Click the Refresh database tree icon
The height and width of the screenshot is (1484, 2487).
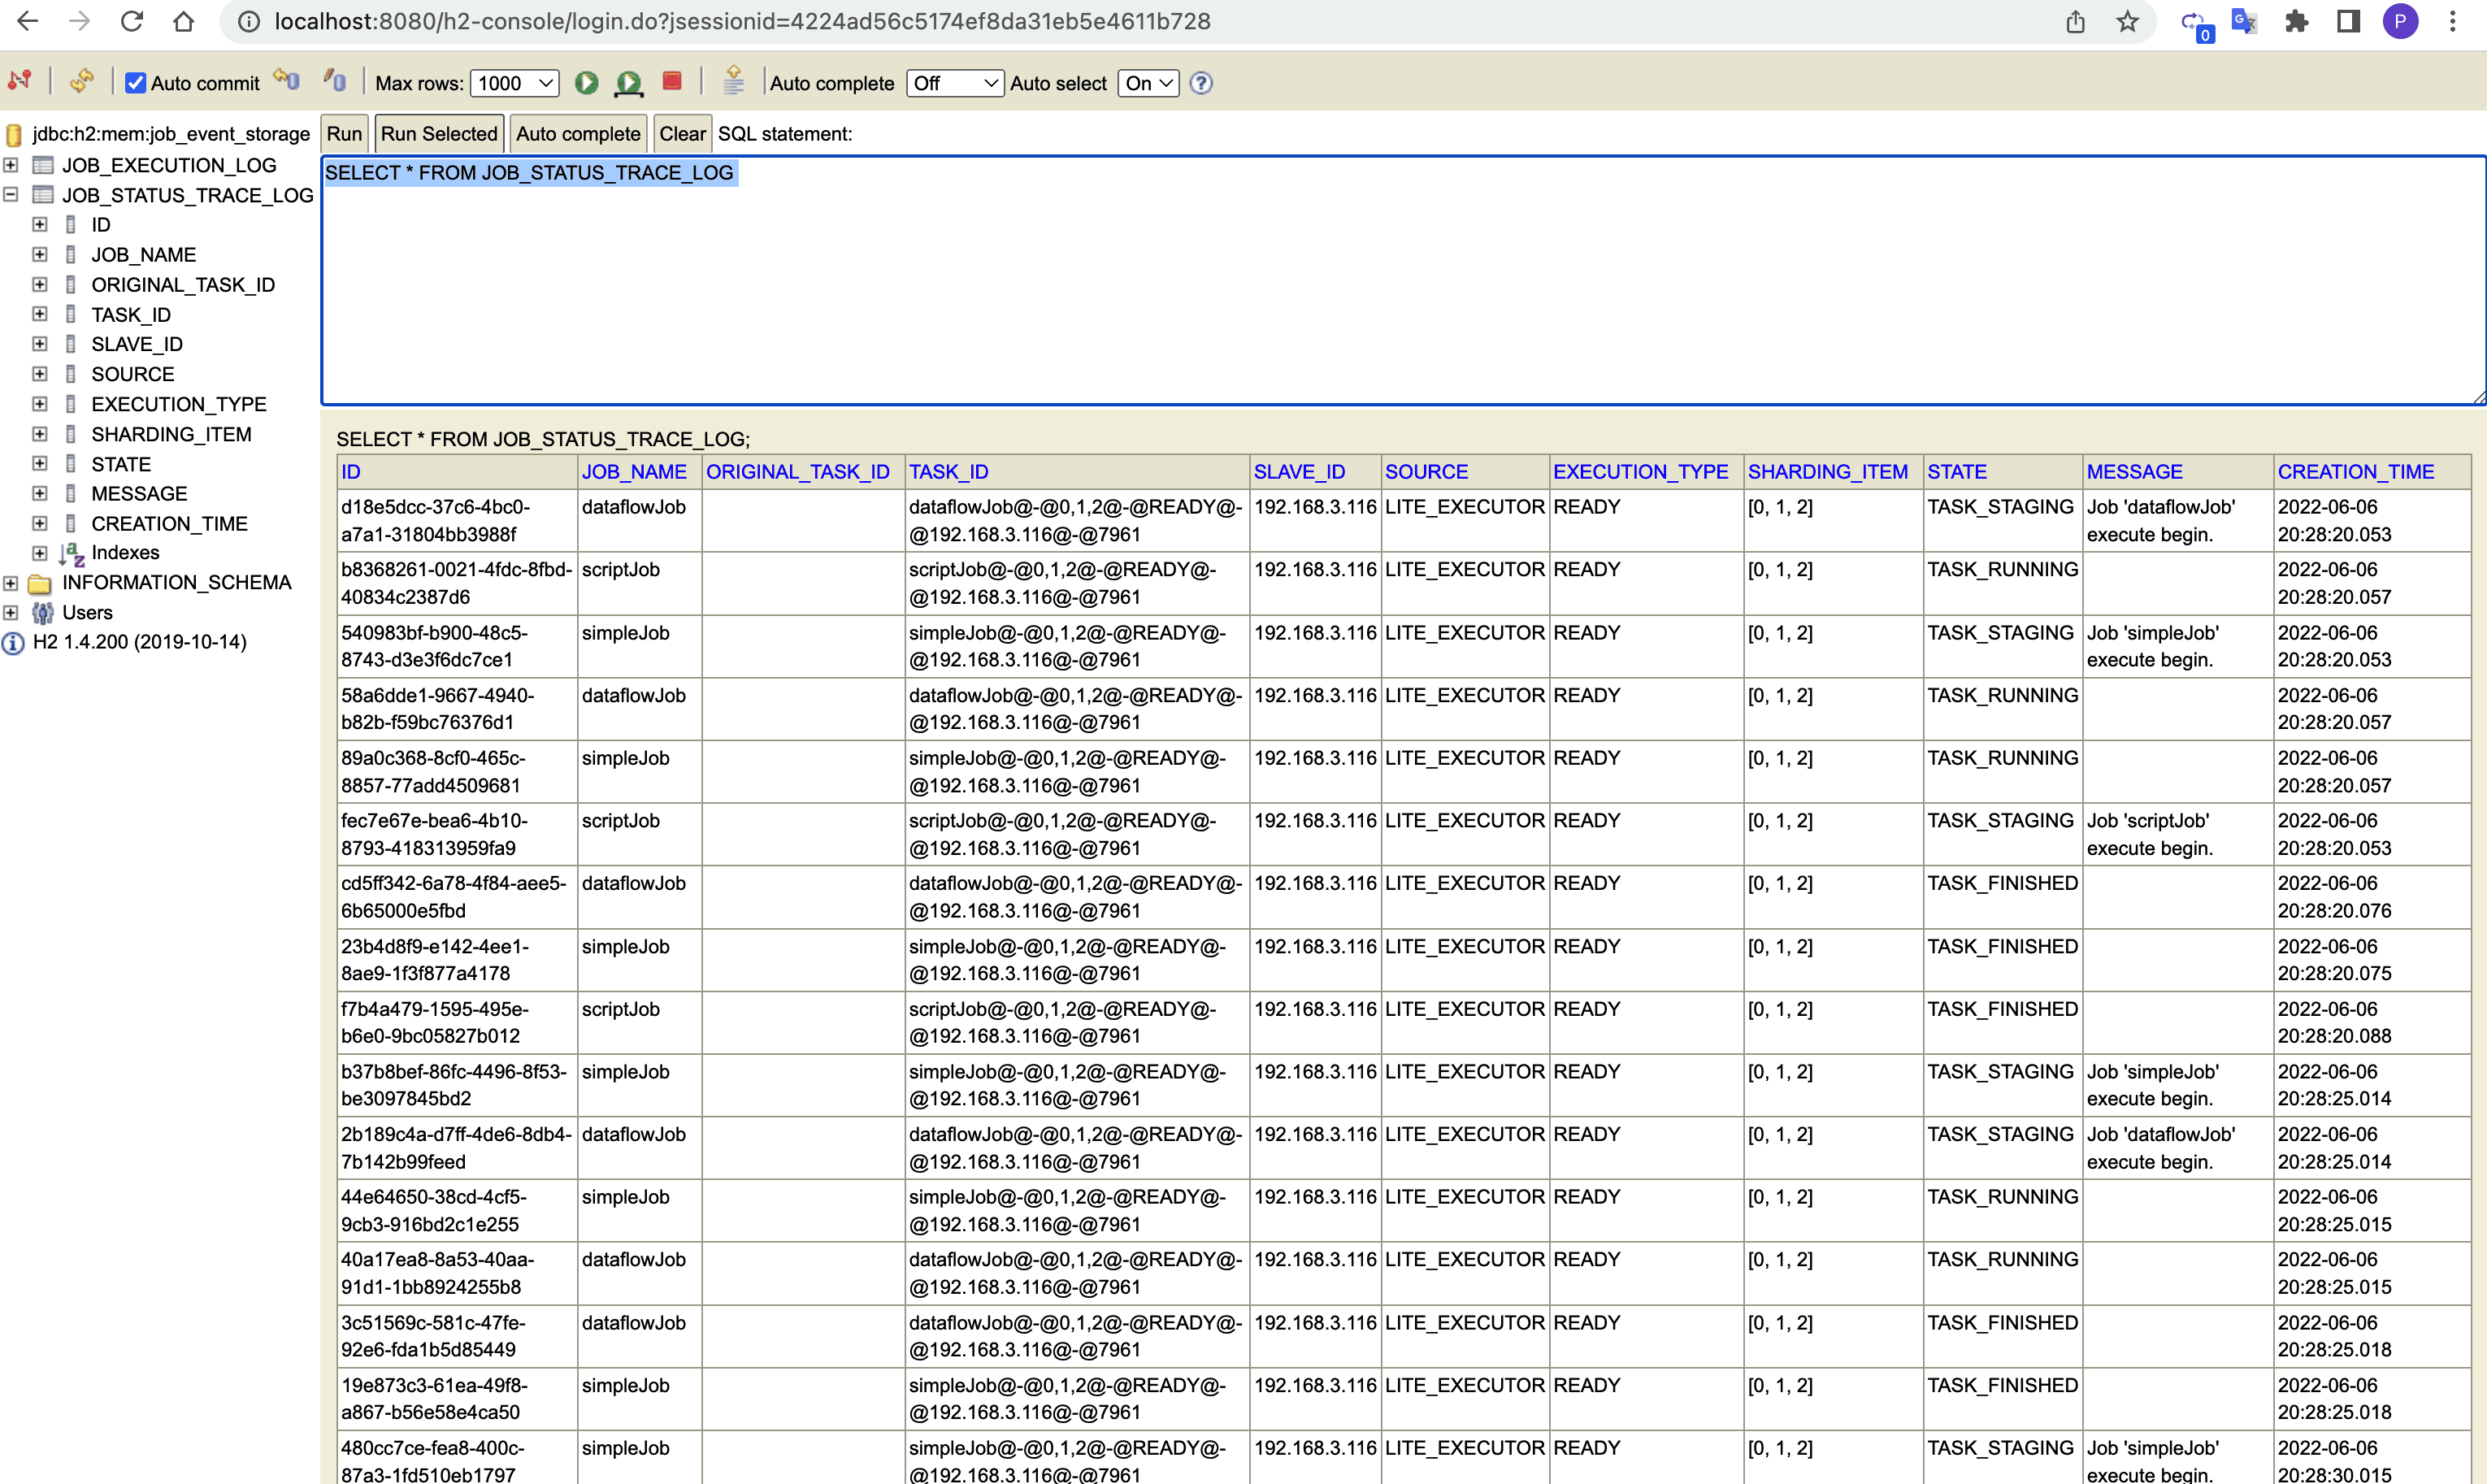pos(82,81)
